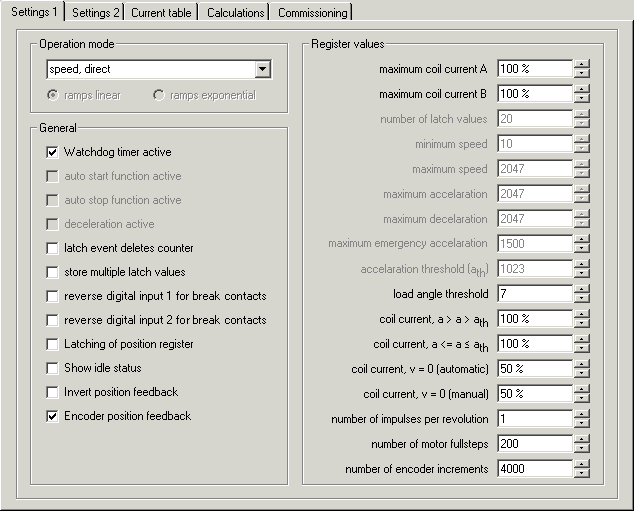The height and width of the screenshot is (511, 634).
Task: Open the Operation mode dropdown arrow
Action: 262,69
